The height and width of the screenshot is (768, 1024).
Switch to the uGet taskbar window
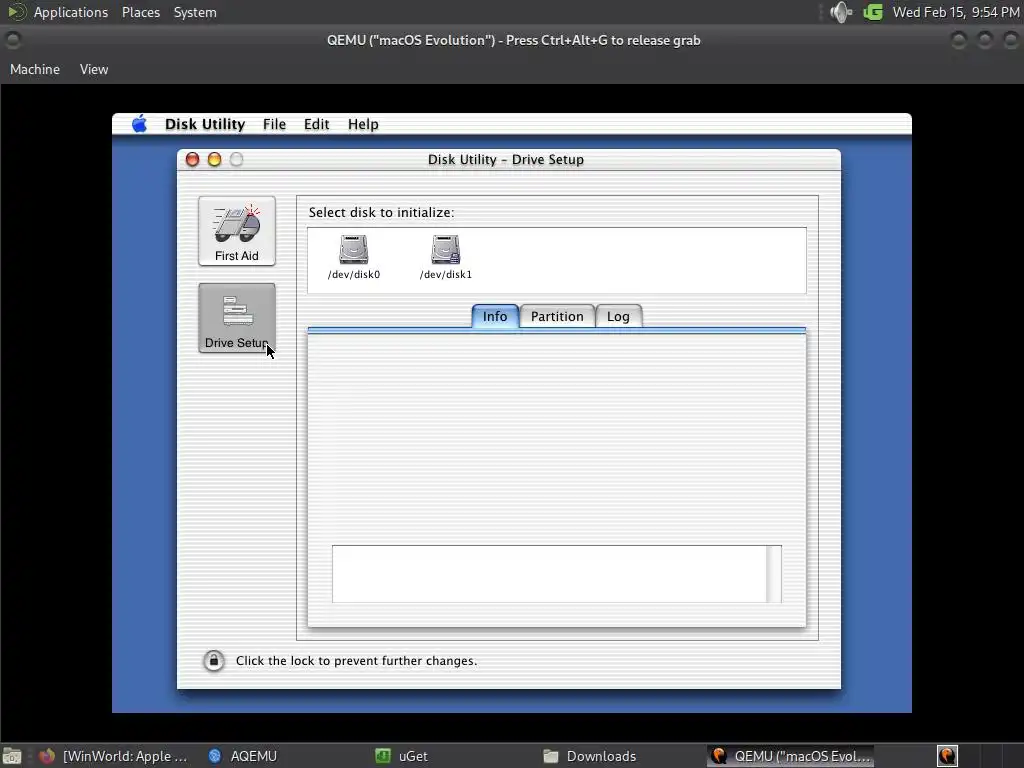(402, 756)
